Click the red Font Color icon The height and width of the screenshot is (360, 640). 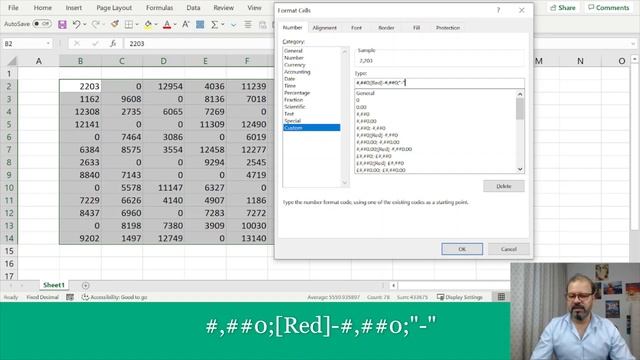click(x=167, y=24)
